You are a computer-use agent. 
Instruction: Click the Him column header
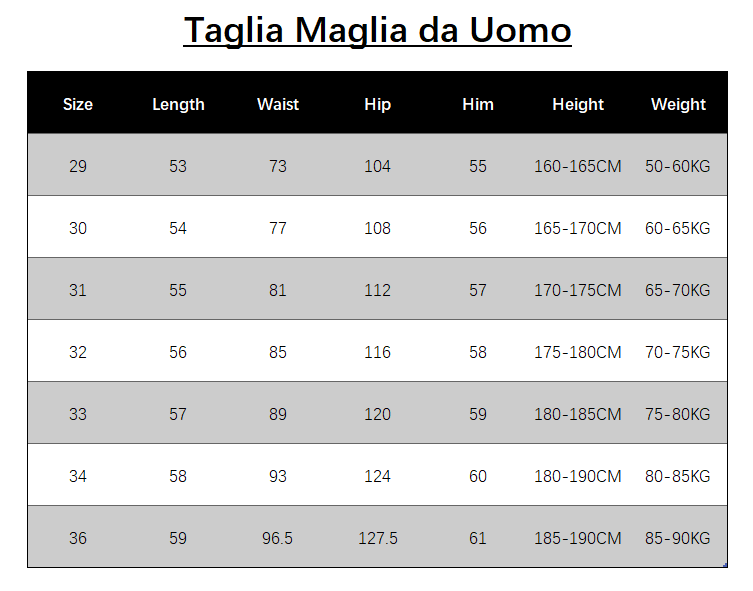coord(478,104)
